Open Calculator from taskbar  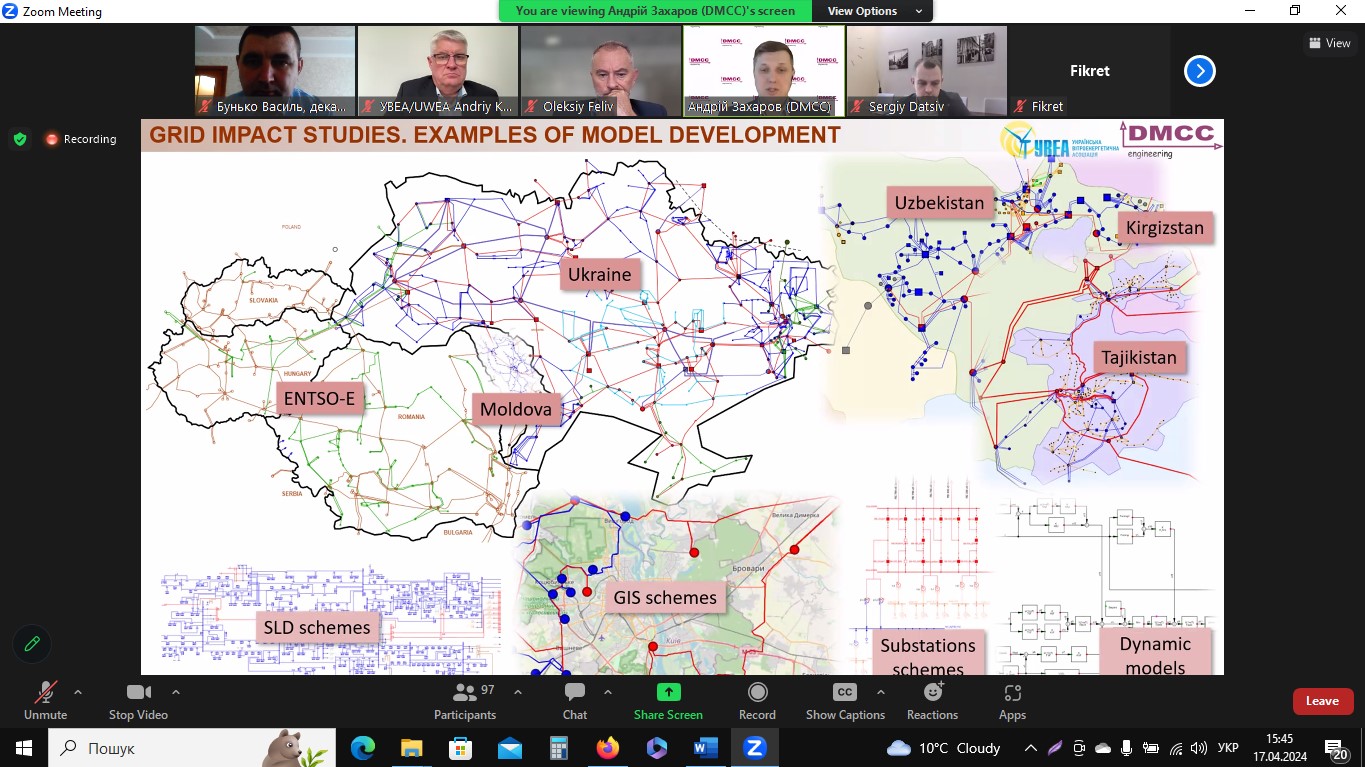tap(558, 747)
